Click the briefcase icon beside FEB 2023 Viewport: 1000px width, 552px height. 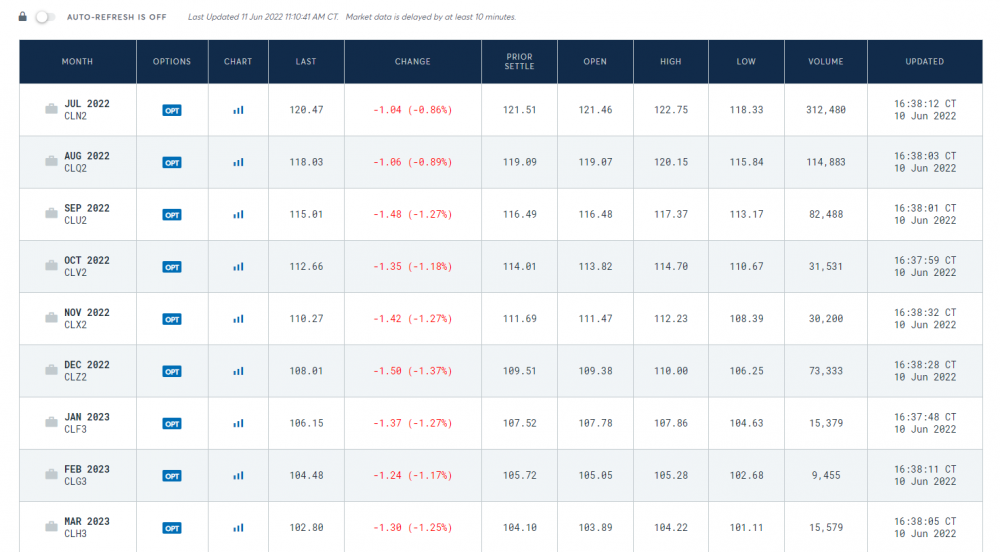(51, 475)
